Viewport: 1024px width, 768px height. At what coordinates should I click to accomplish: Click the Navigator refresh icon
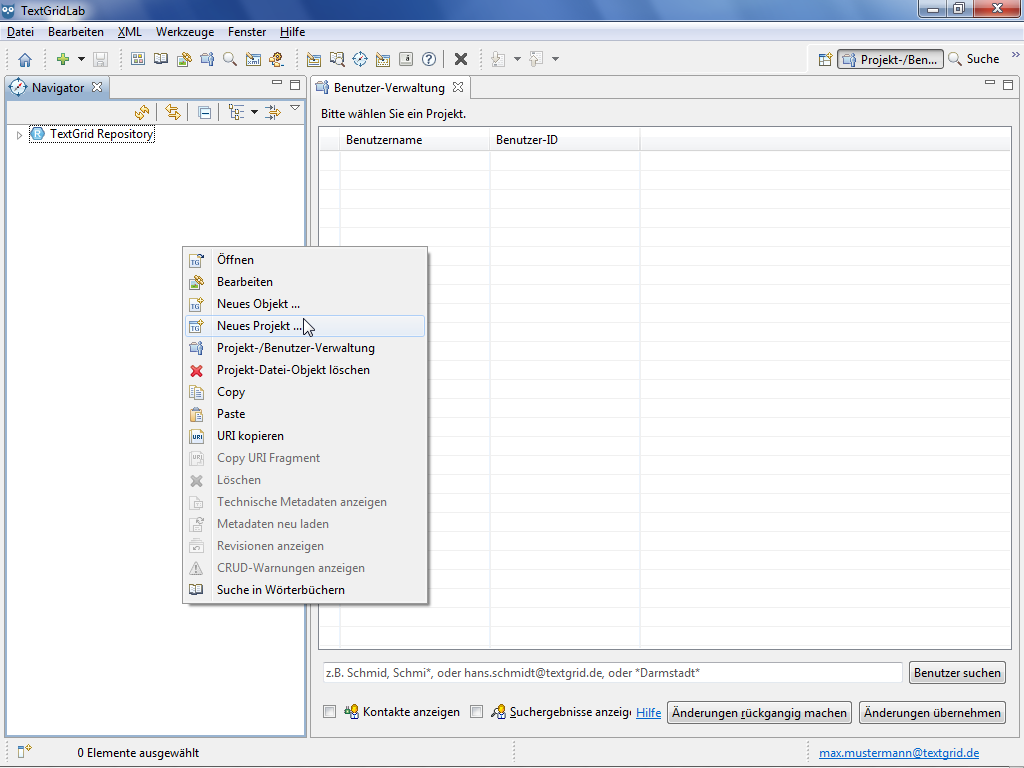(142, 112)
